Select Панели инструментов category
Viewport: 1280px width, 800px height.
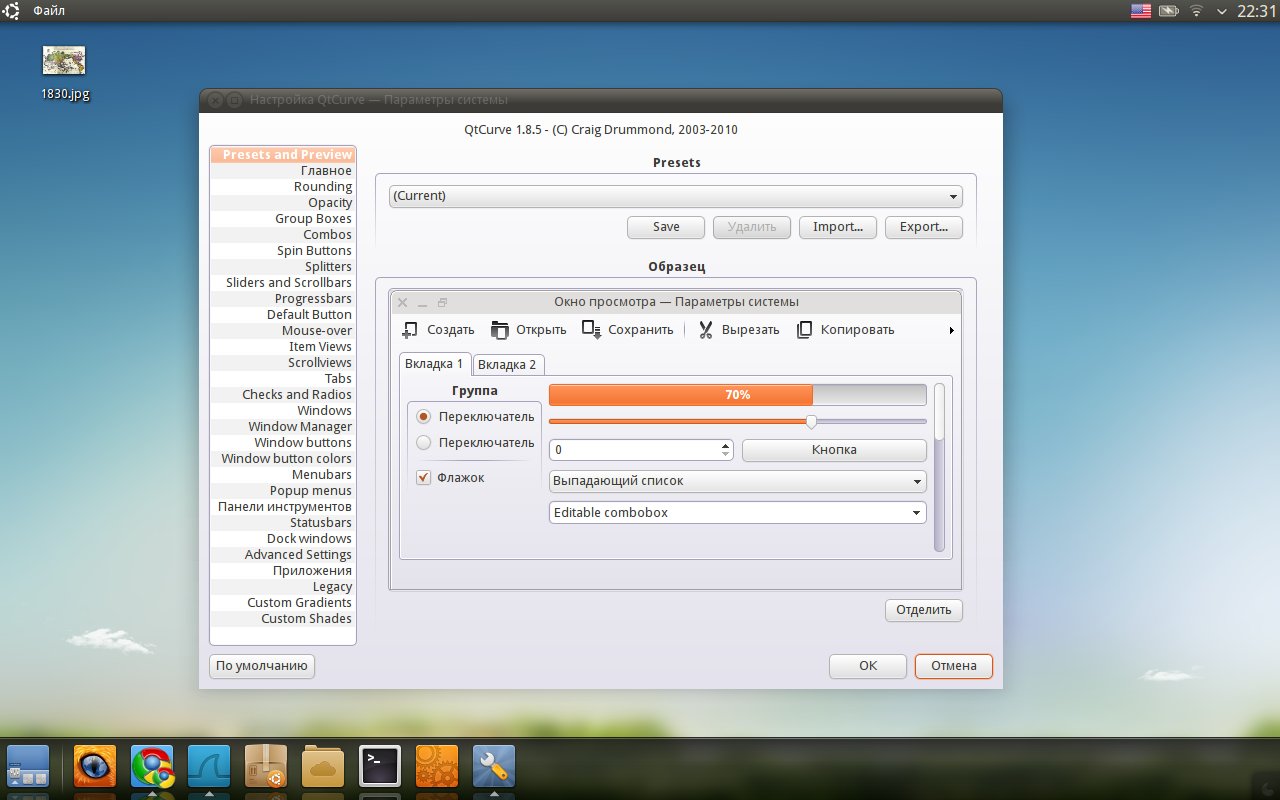click(283, 507)
